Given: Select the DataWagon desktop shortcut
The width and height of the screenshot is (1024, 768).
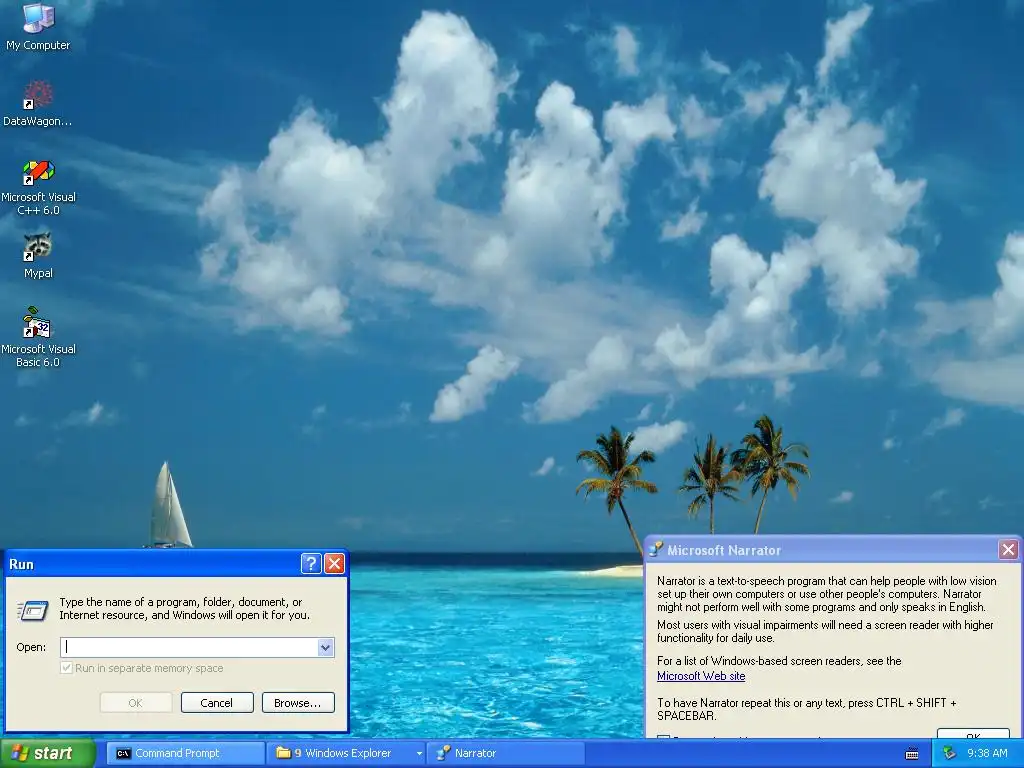Looking at the screenshot, I should [38, 103].
